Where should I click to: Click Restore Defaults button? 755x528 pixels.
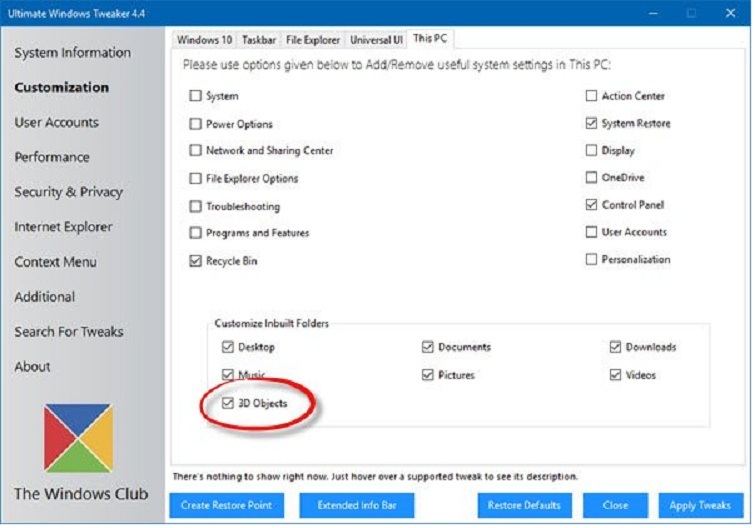[x=524, y=505]
